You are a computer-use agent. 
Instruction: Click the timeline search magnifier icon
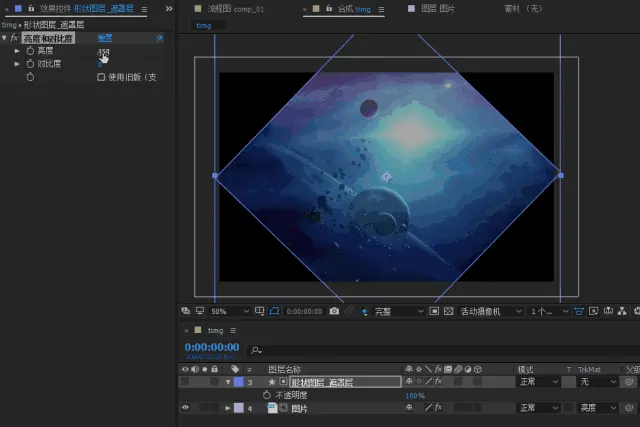pyautogui.click(x=256, y=350)
